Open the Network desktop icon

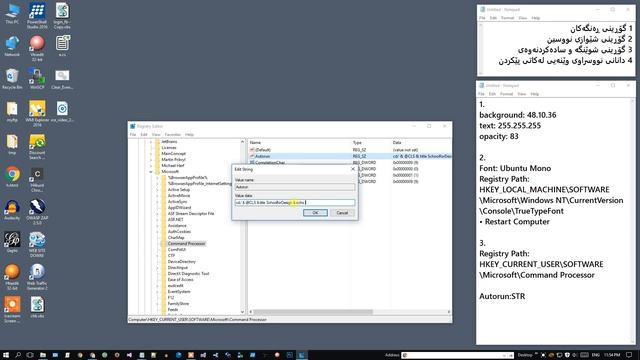tap(12, 46)
